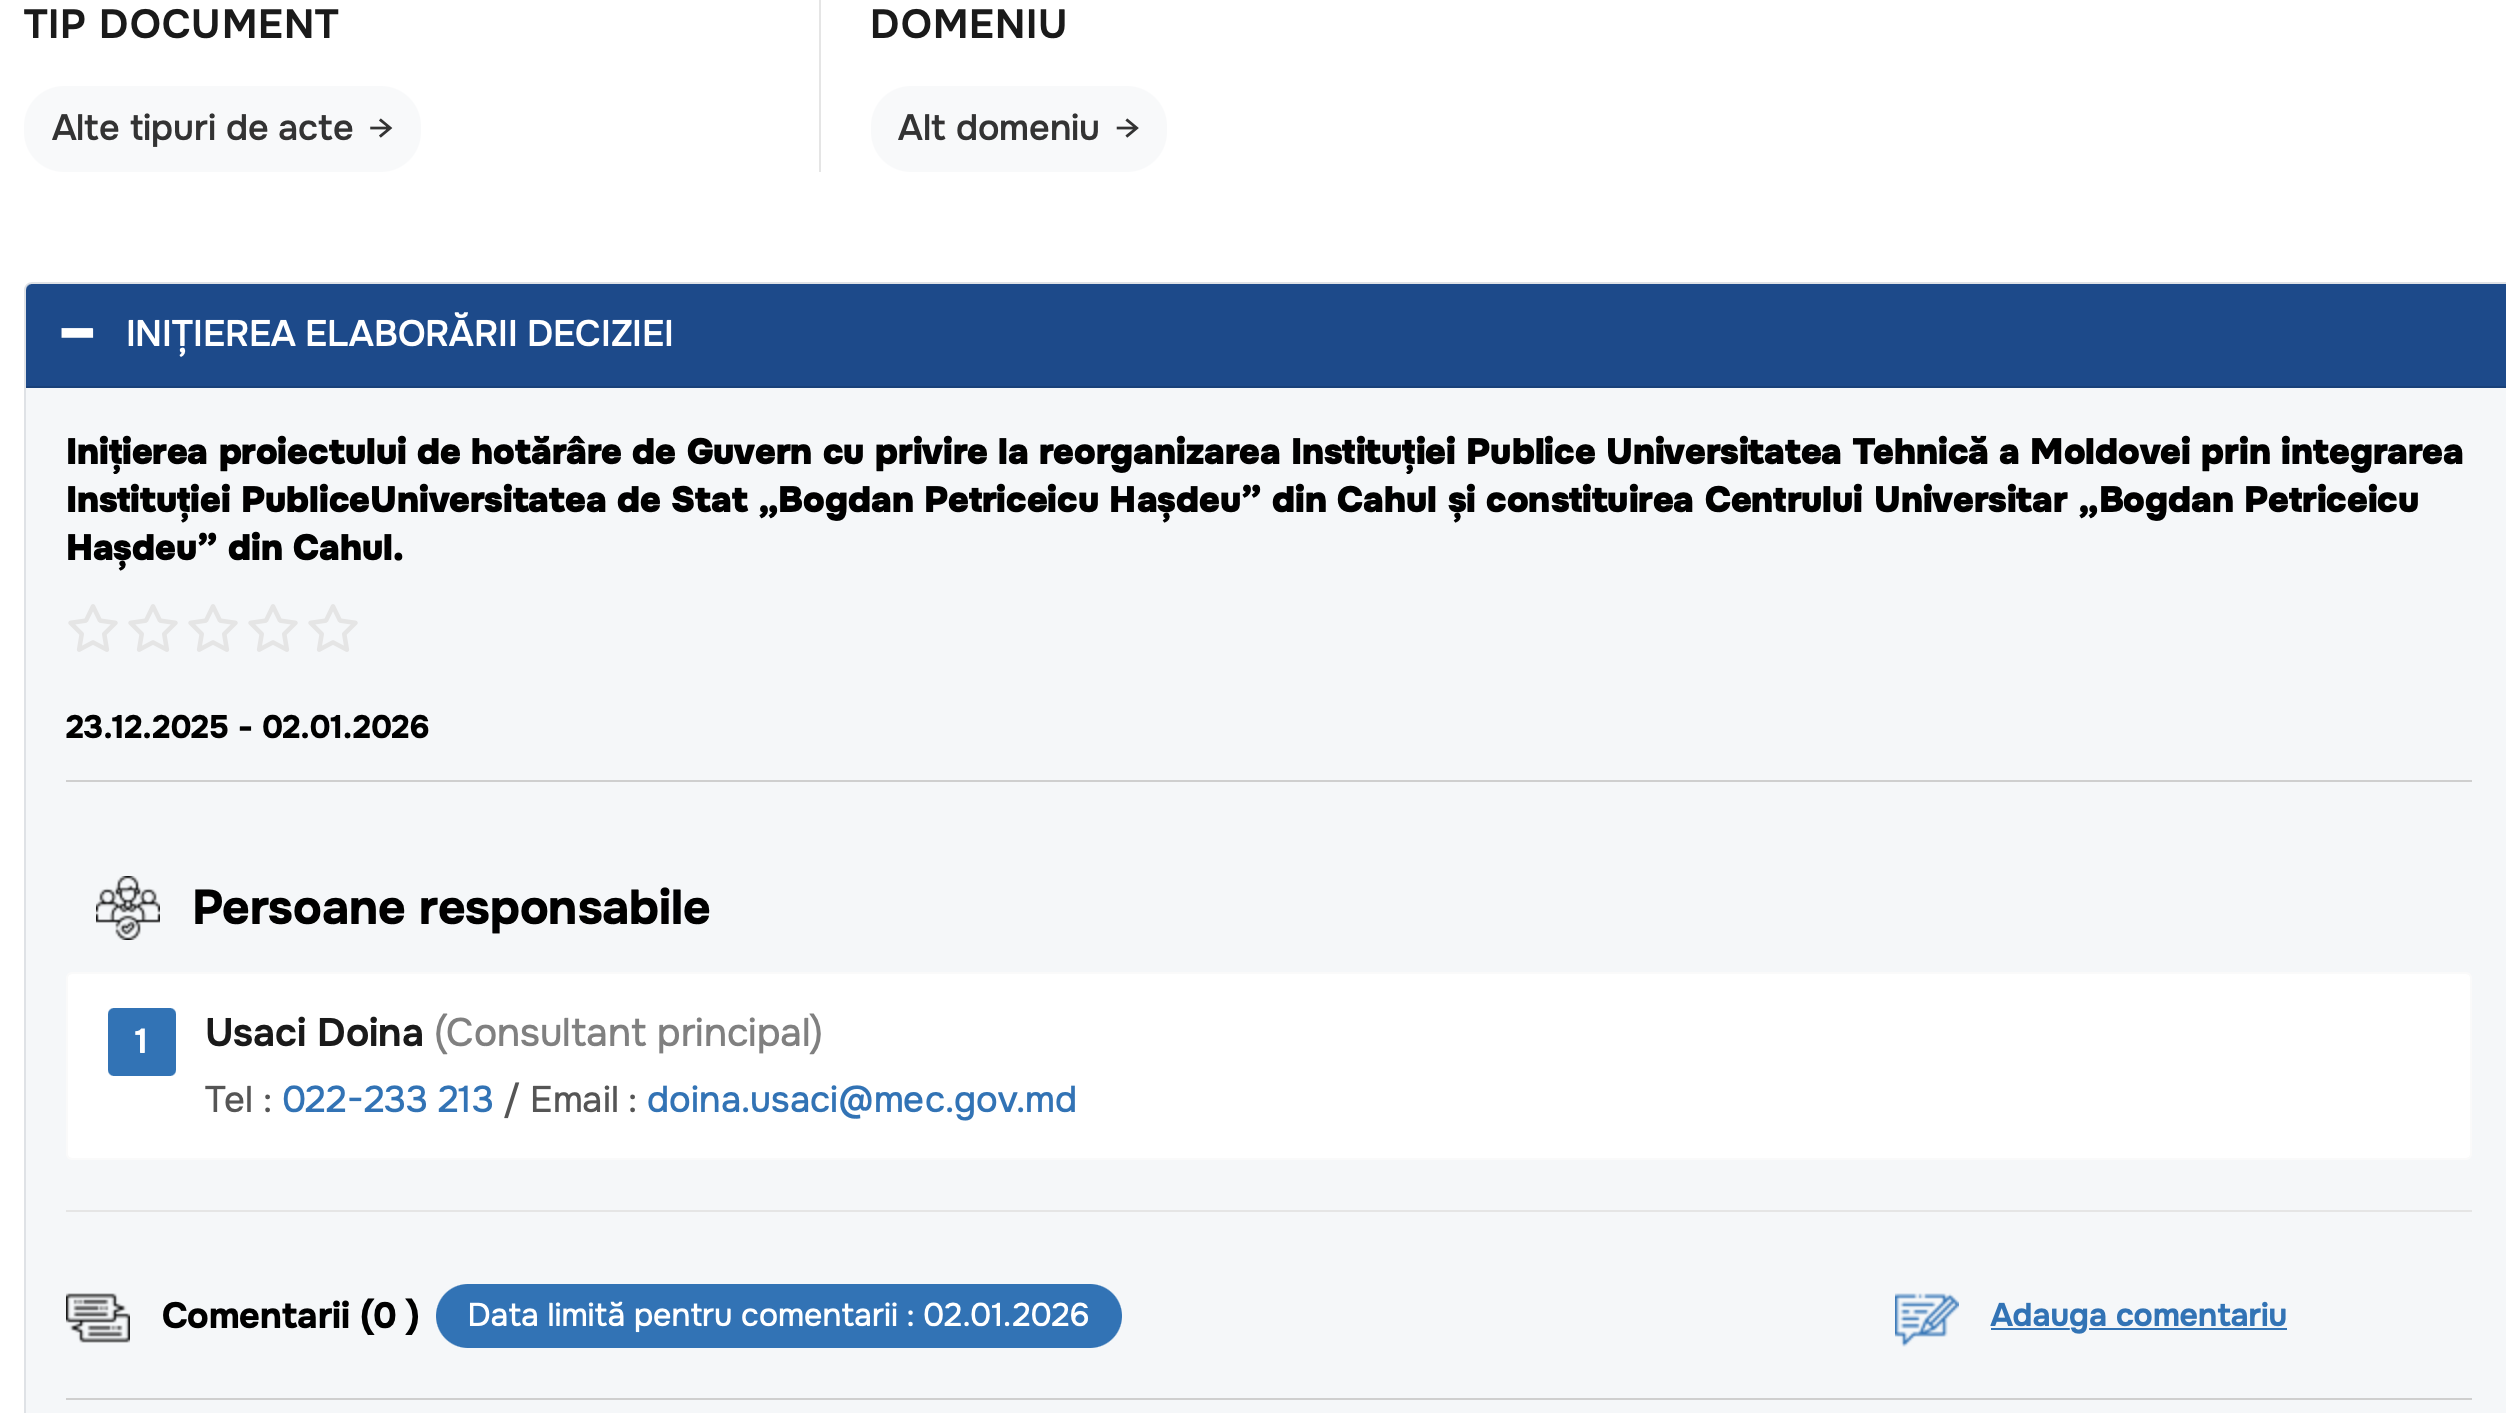
Task: Email doina.usaci@mec.gov.md
Action: (861, 1100)
